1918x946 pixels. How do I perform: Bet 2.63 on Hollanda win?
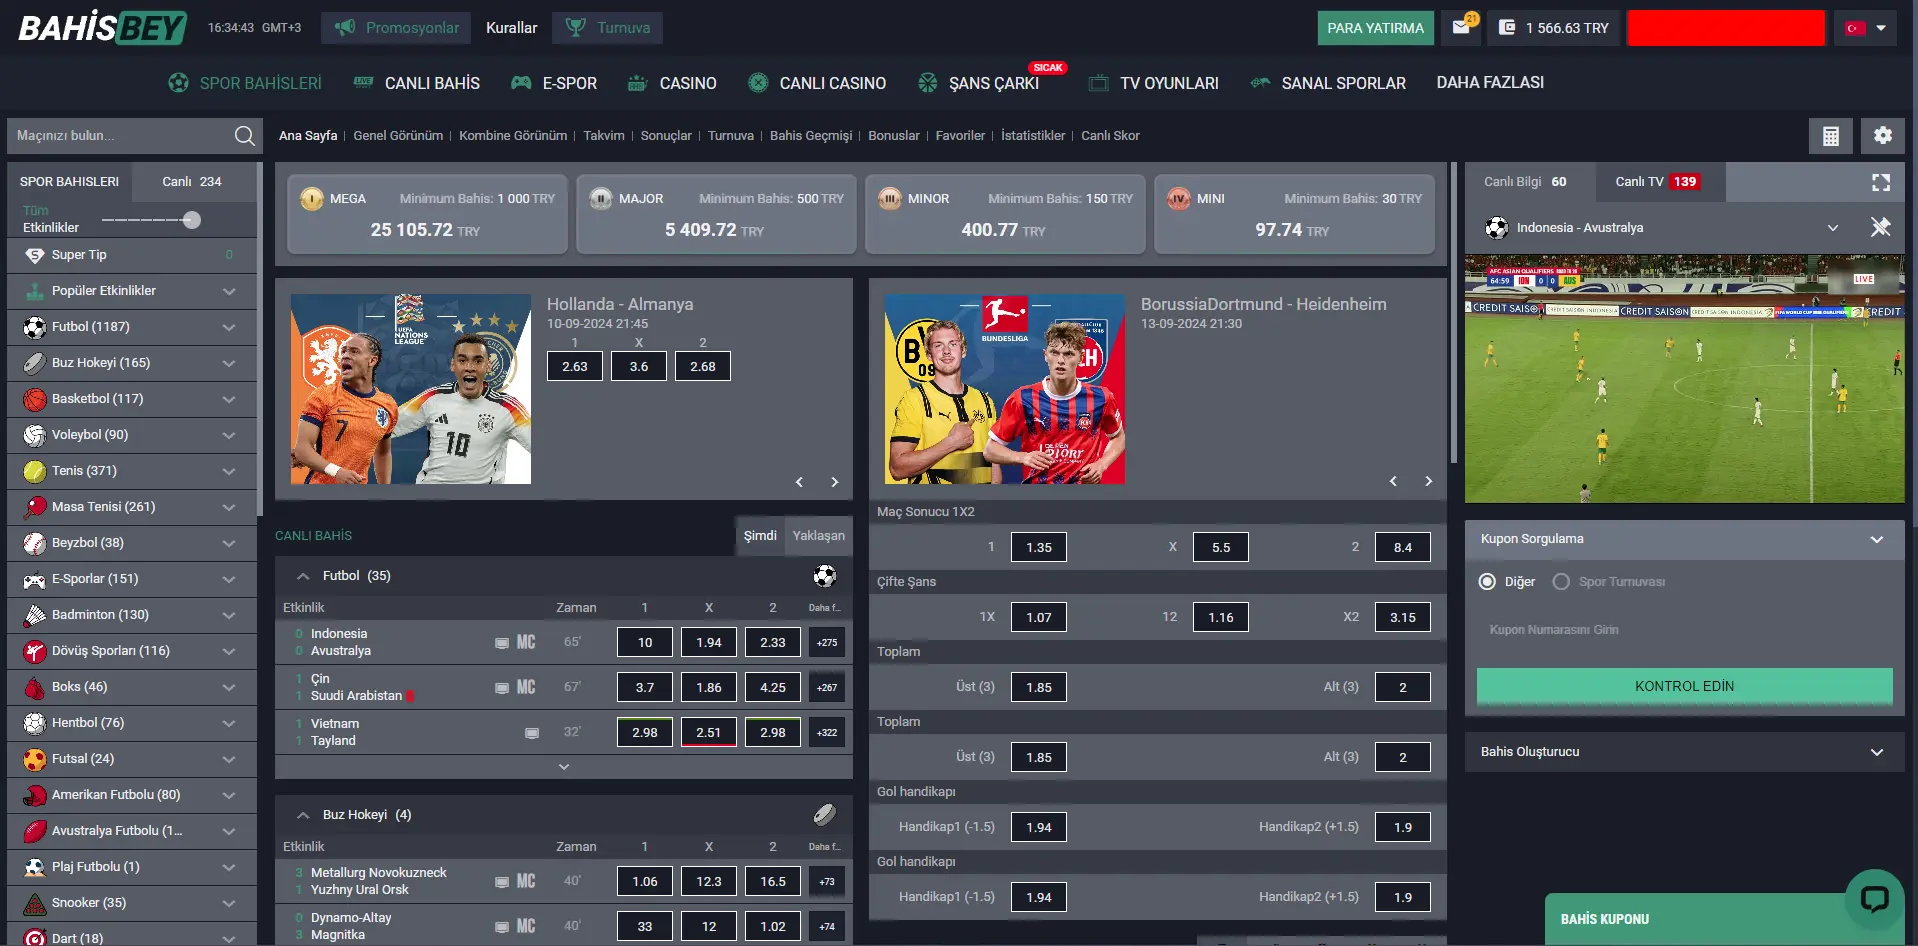575,366
